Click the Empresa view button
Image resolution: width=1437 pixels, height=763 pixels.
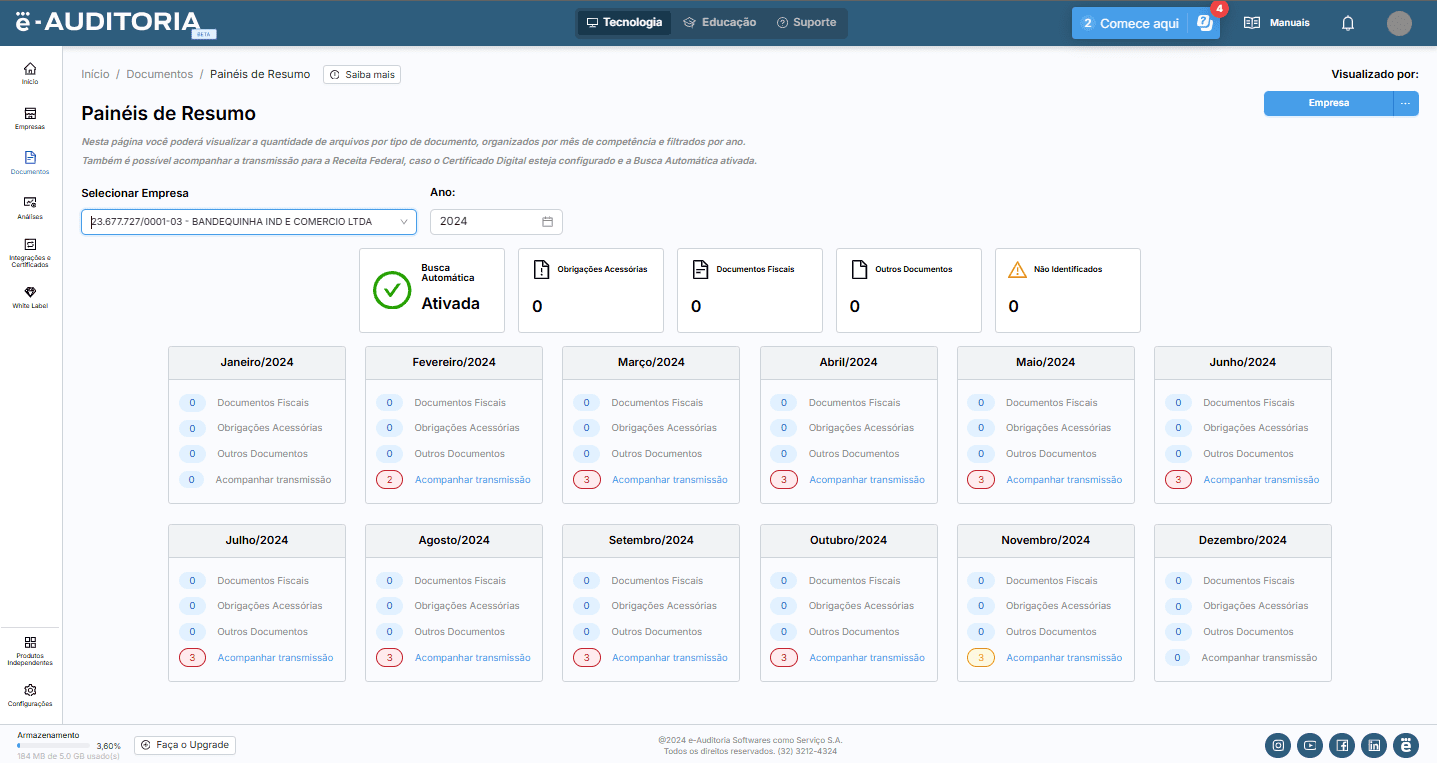pyautogui.click(x=1328, y=103)
